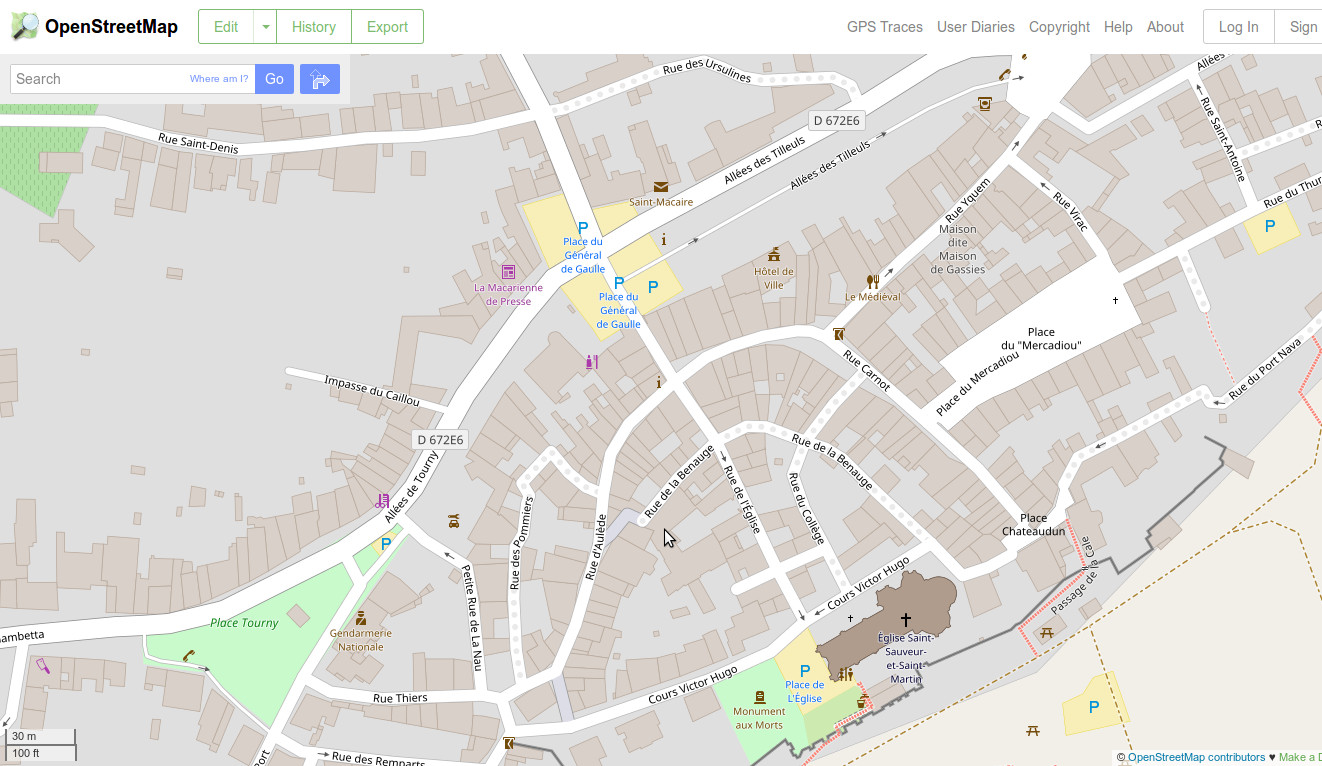
Task: Open the Copyright page
Action: click(x=1059, y=27)
